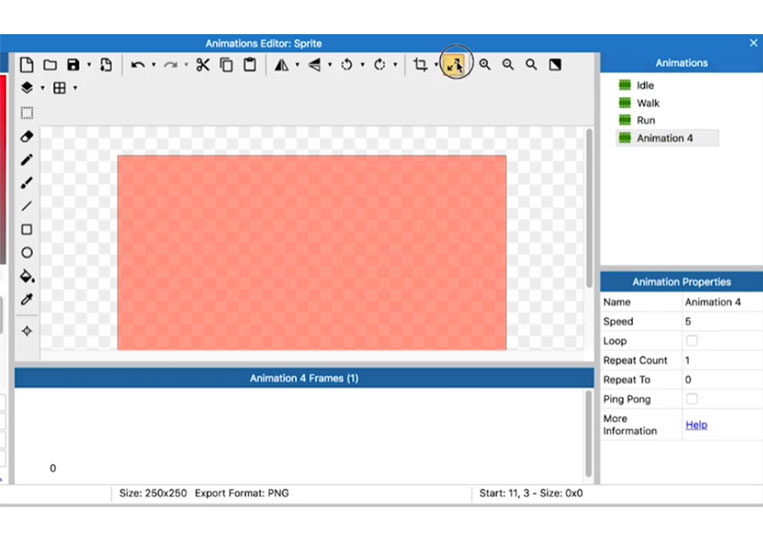Select the Run animation
Viewport: 763px width, 541px height.
(x=646, y=120)
